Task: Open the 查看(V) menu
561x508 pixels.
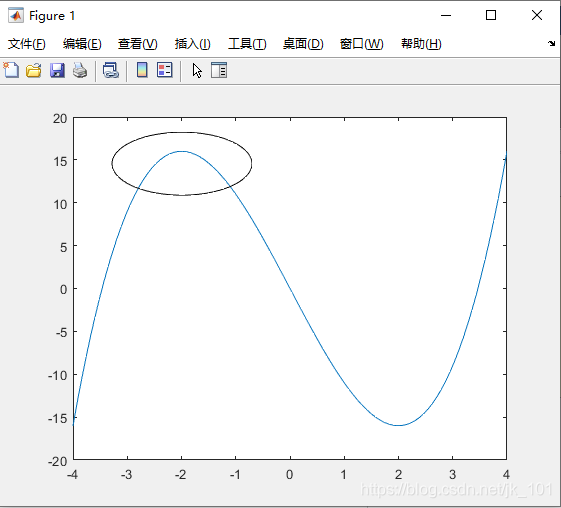Action: pos(138,44)
